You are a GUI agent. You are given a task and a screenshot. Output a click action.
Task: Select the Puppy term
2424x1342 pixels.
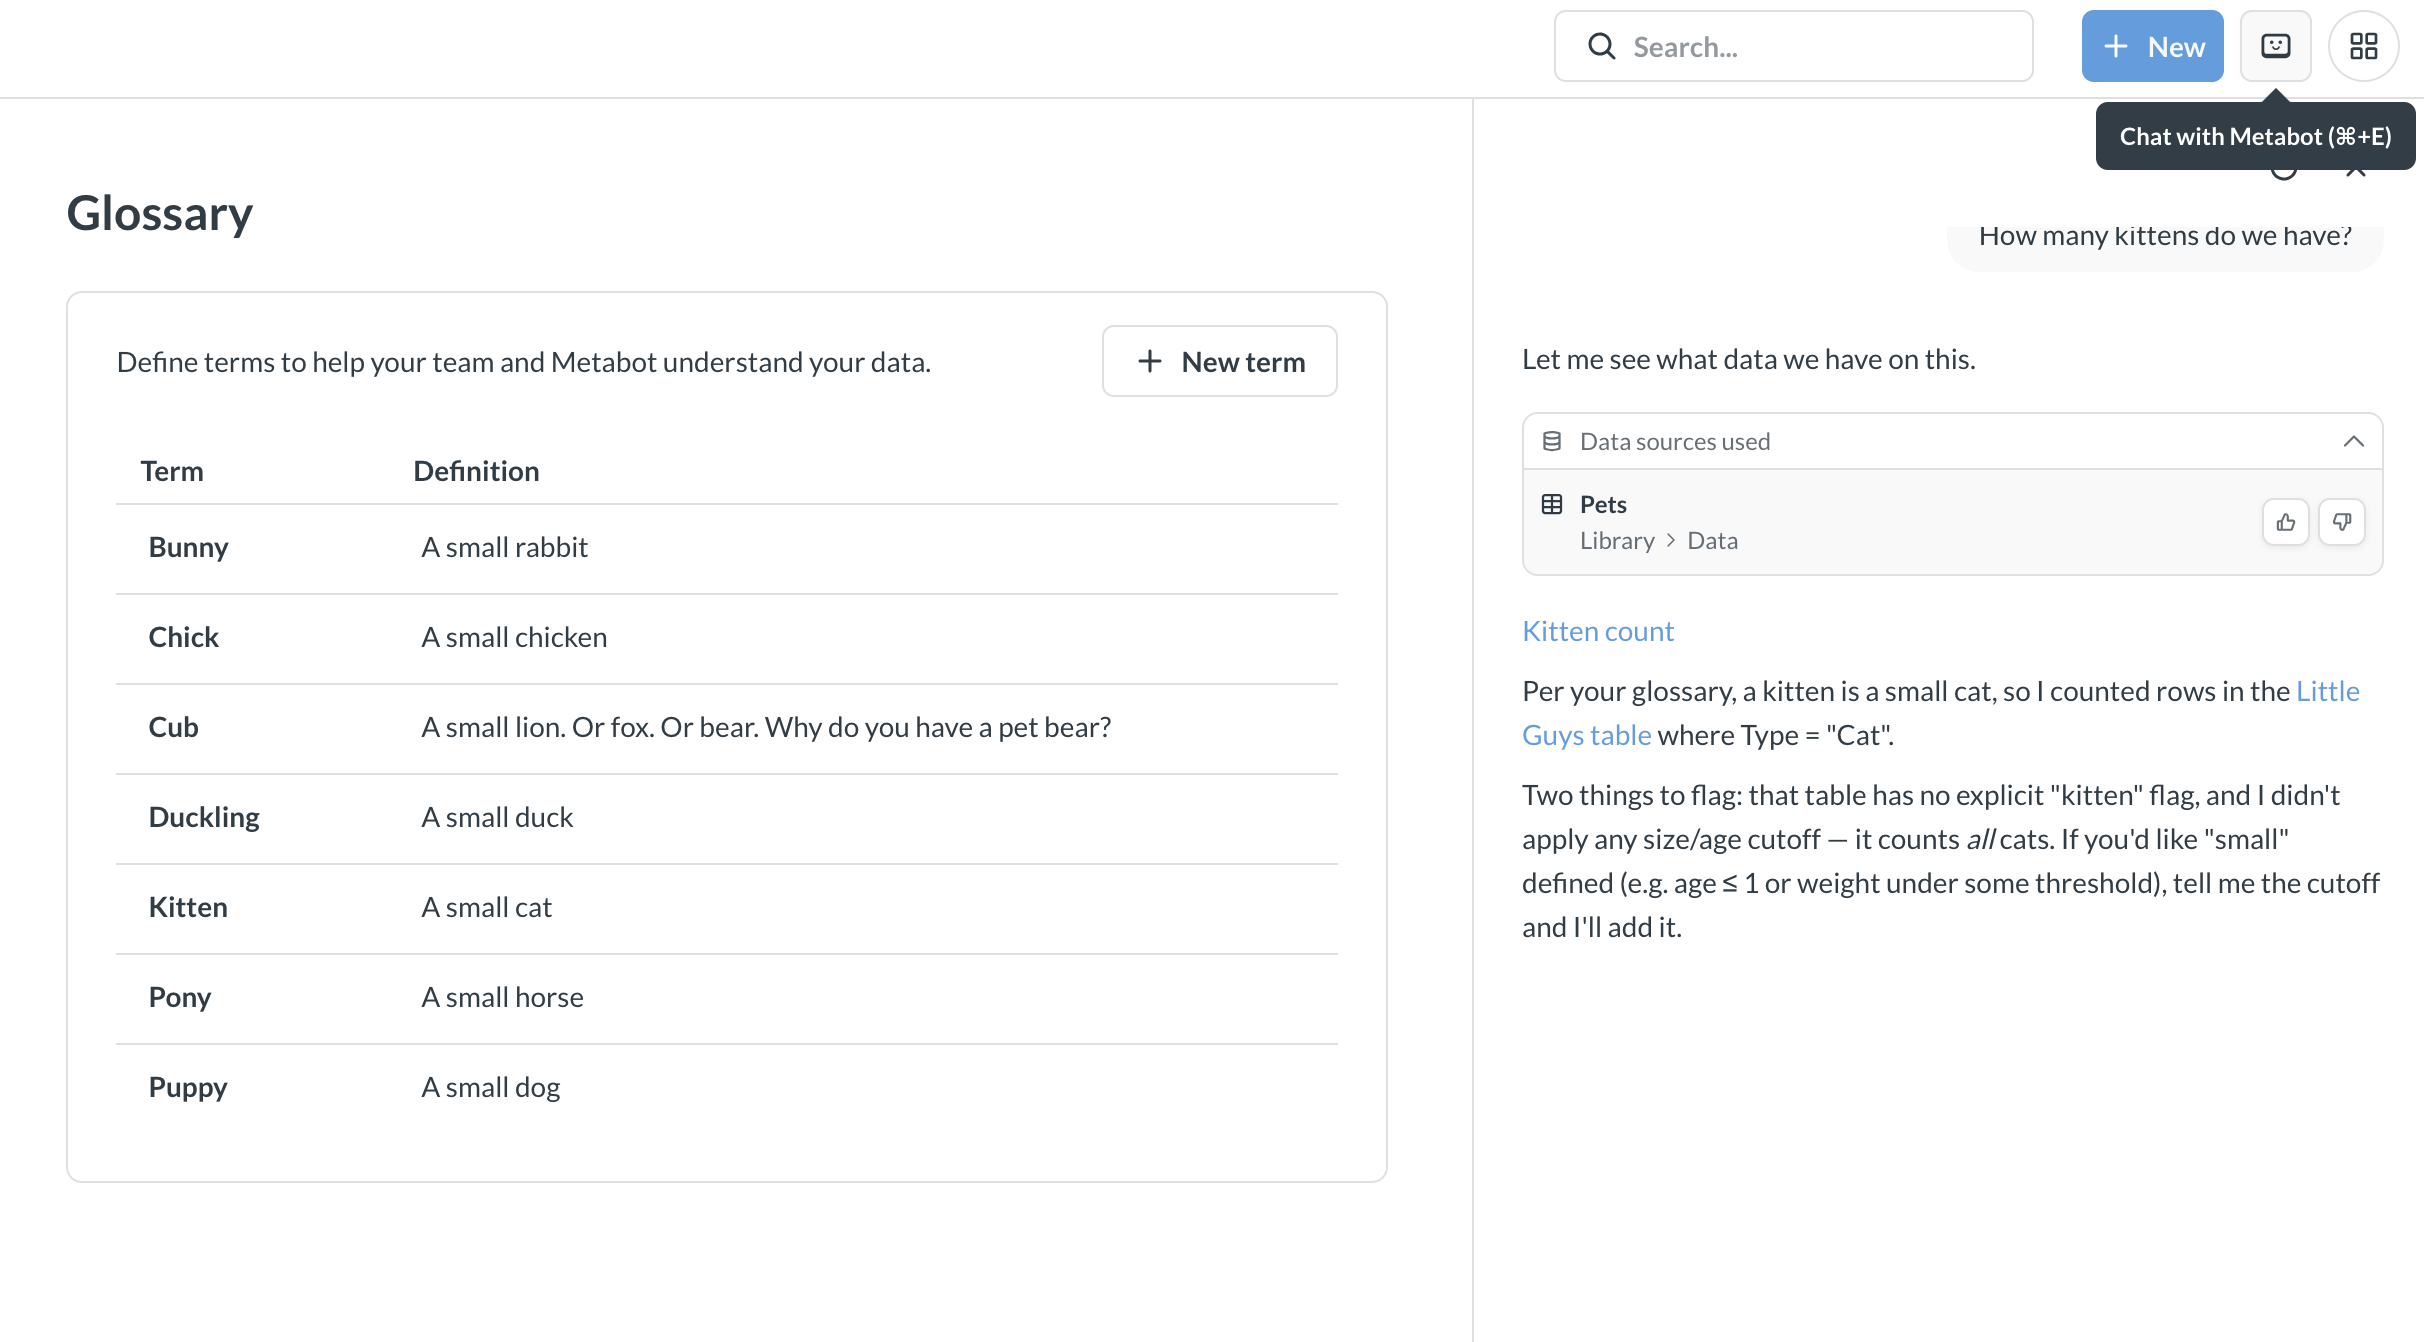[x=188, y=1087]
